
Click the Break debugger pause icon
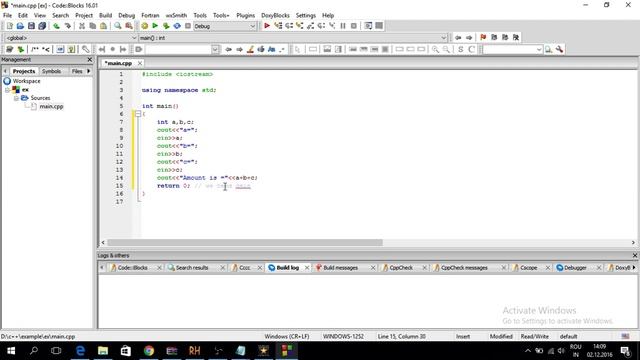(343, 26)
